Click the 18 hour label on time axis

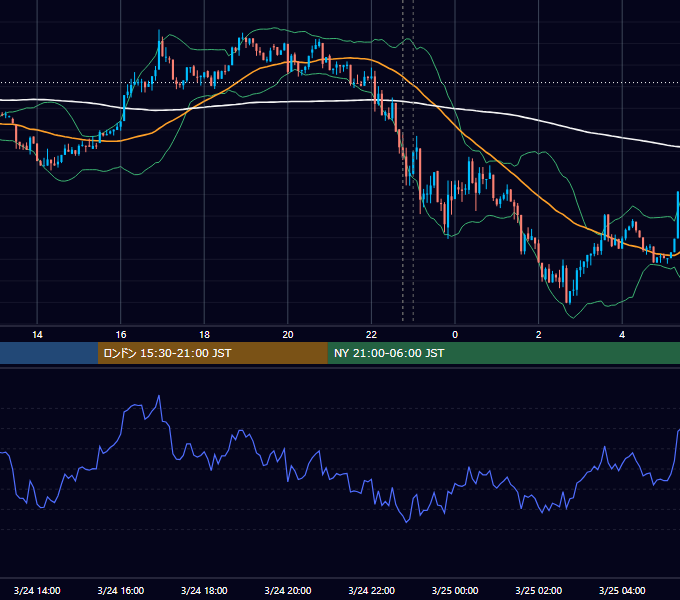pos(204,335)
